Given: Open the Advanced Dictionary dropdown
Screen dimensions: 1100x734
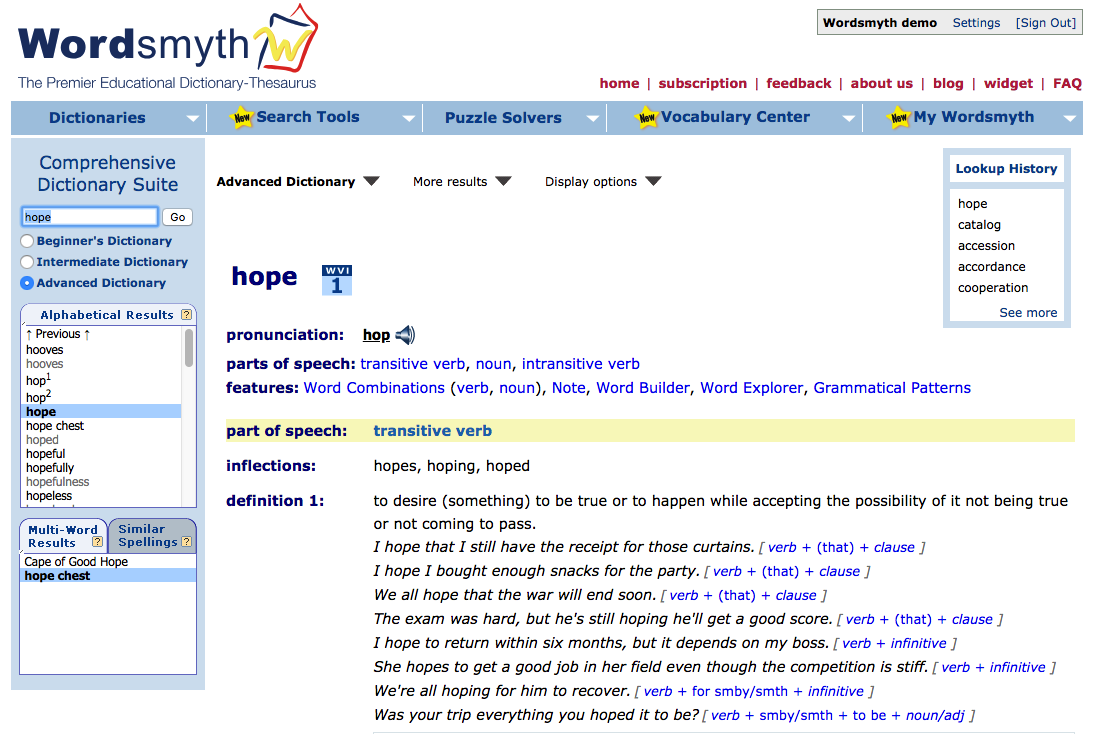Looking at the screenshot, I should point(297,182).
